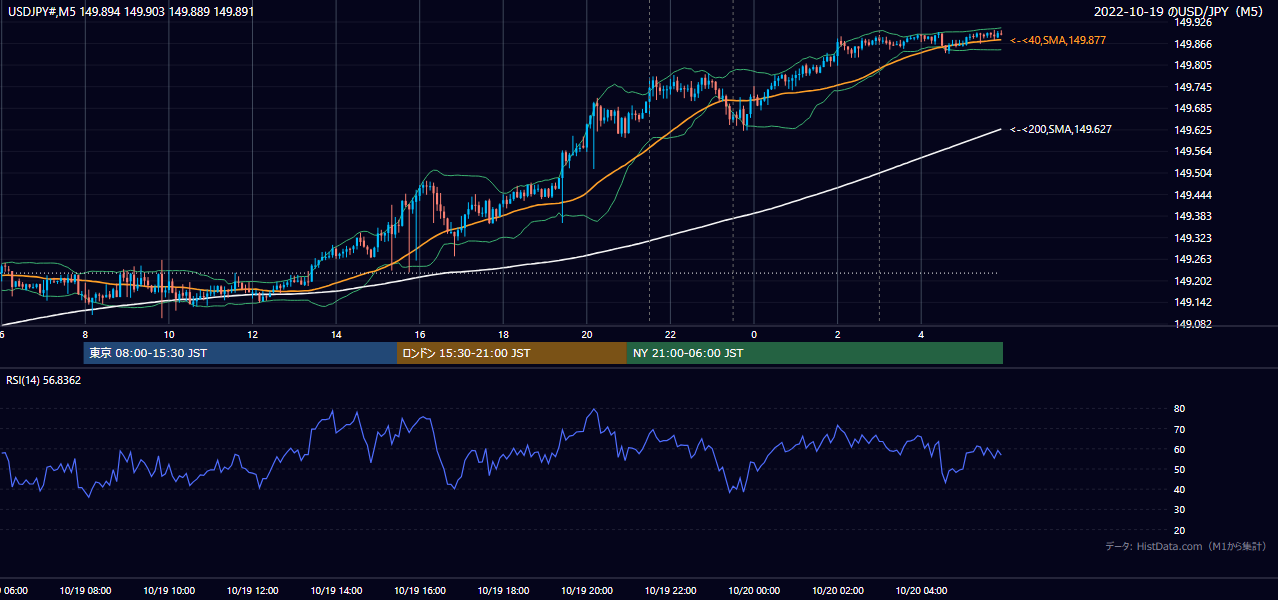Click price axis value 149.323
1278x600 pixels.
(x=1193, y=238)
